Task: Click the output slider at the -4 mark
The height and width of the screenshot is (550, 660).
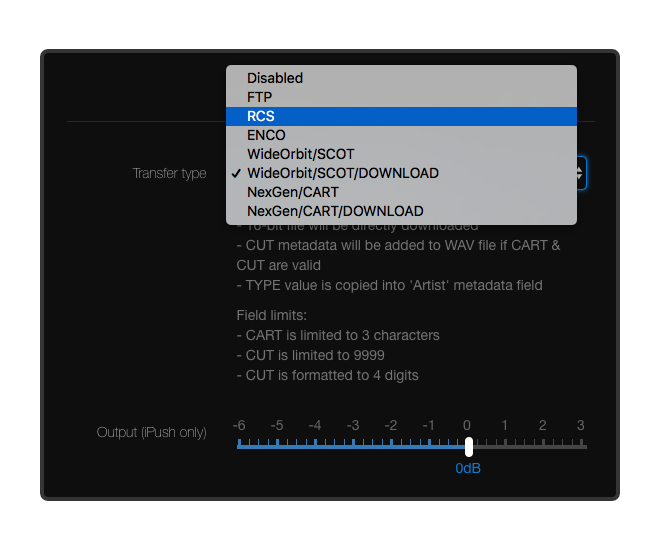Action: pyautogui.click(x=315, y=445)
